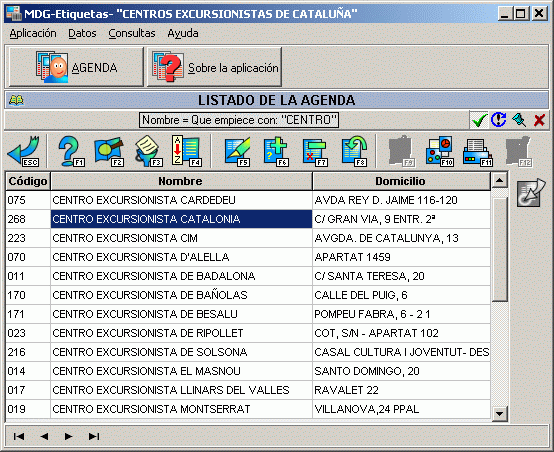554x452 pixels.
Task: Remove the filter with red X
Action: (539, 120)
